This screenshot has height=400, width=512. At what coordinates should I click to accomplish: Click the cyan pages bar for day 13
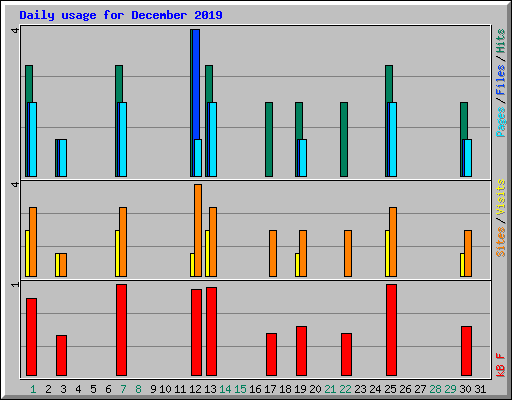[213, 139]
